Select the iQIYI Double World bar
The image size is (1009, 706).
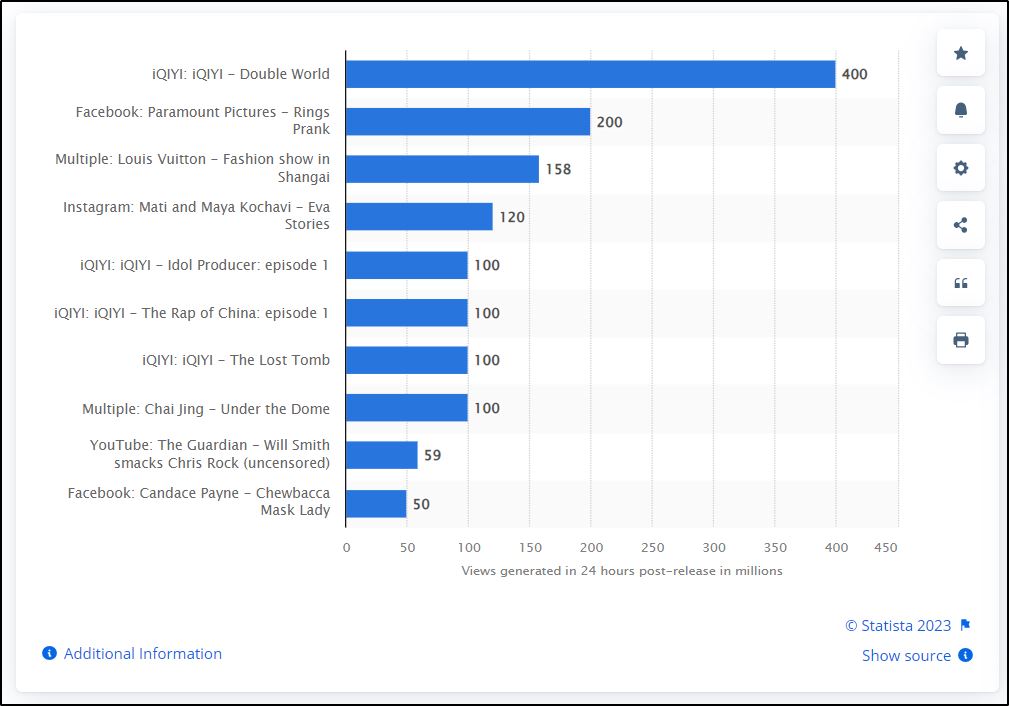[590, 74]
